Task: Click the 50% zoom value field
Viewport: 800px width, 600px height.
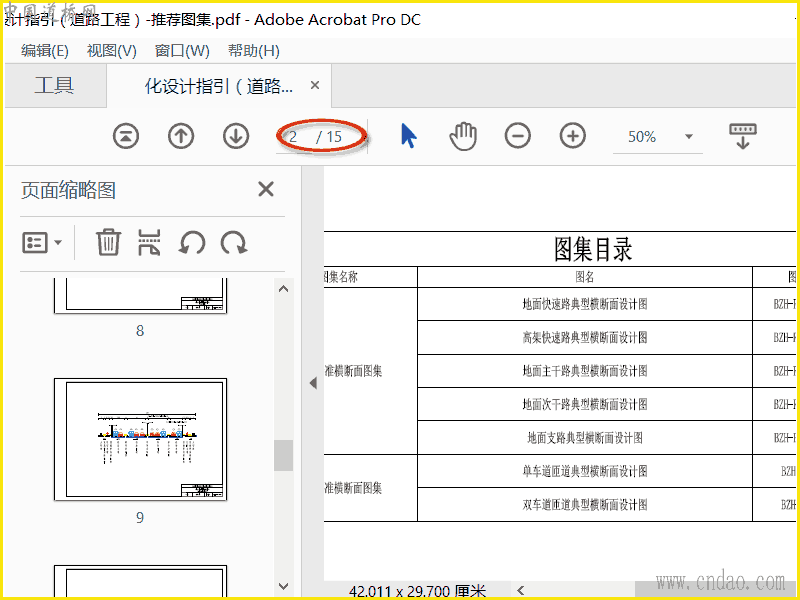Action: click(x=642, y=137)
